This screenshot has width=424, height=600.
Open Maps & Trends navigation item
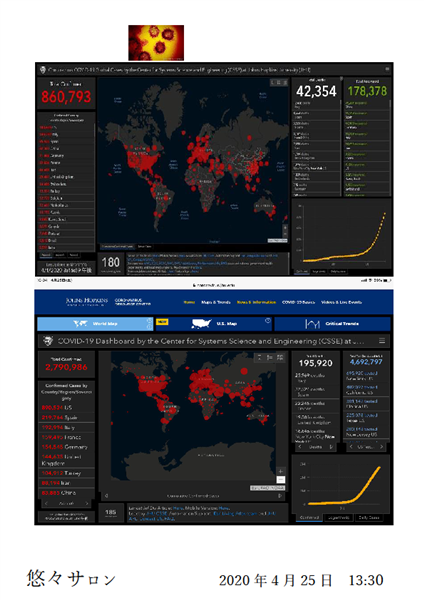click(216, 302)
